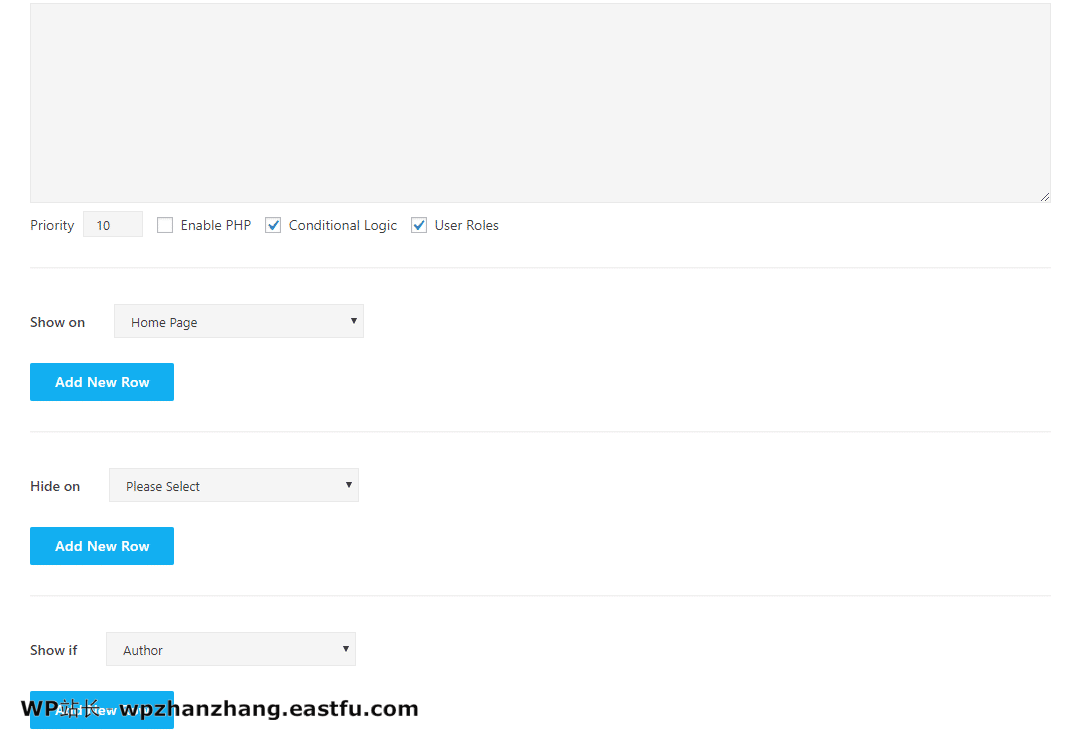This screenshot has height=730, width=1081.
Task: Expand the Hide on Please Select dropdown
Action: coord(234,486)
